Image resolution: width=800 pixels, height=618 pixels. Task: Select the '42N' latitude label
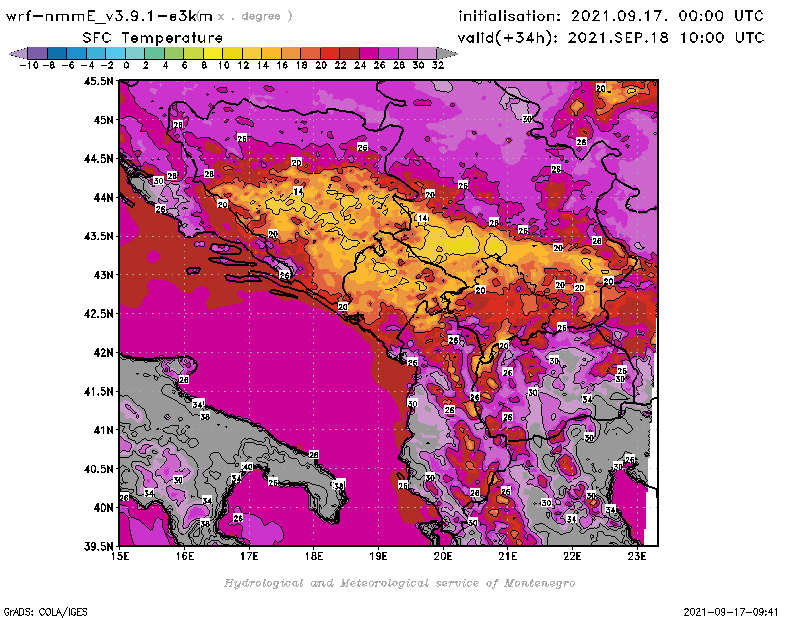point(103,353)
